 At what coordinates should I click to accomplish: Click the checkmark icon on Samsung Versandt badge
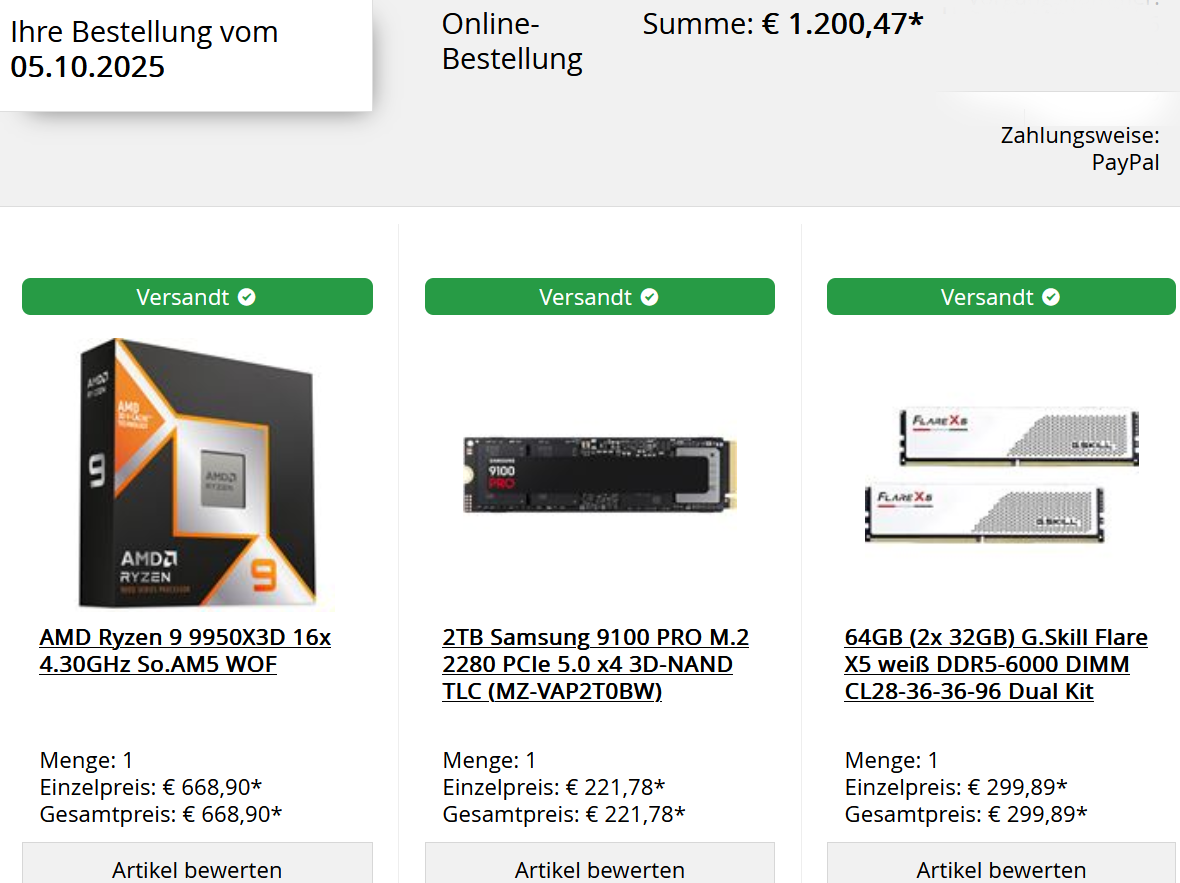point(649,297)
